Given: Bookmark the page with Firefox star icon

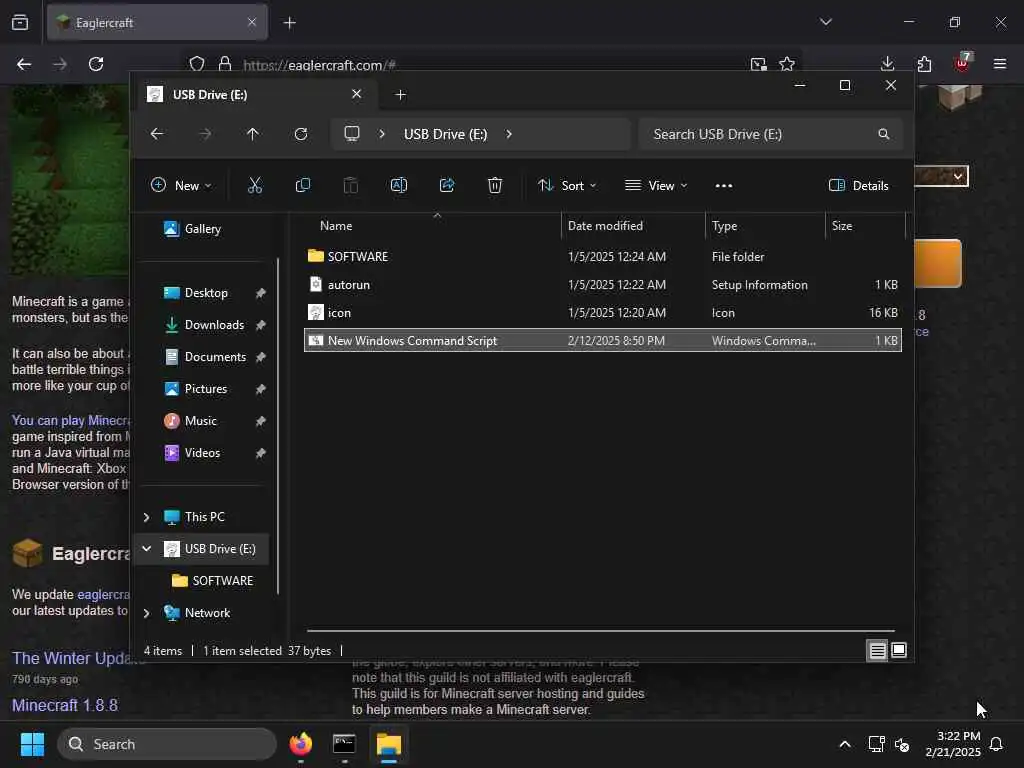Looking at the screenshot, I should (787, 64).
